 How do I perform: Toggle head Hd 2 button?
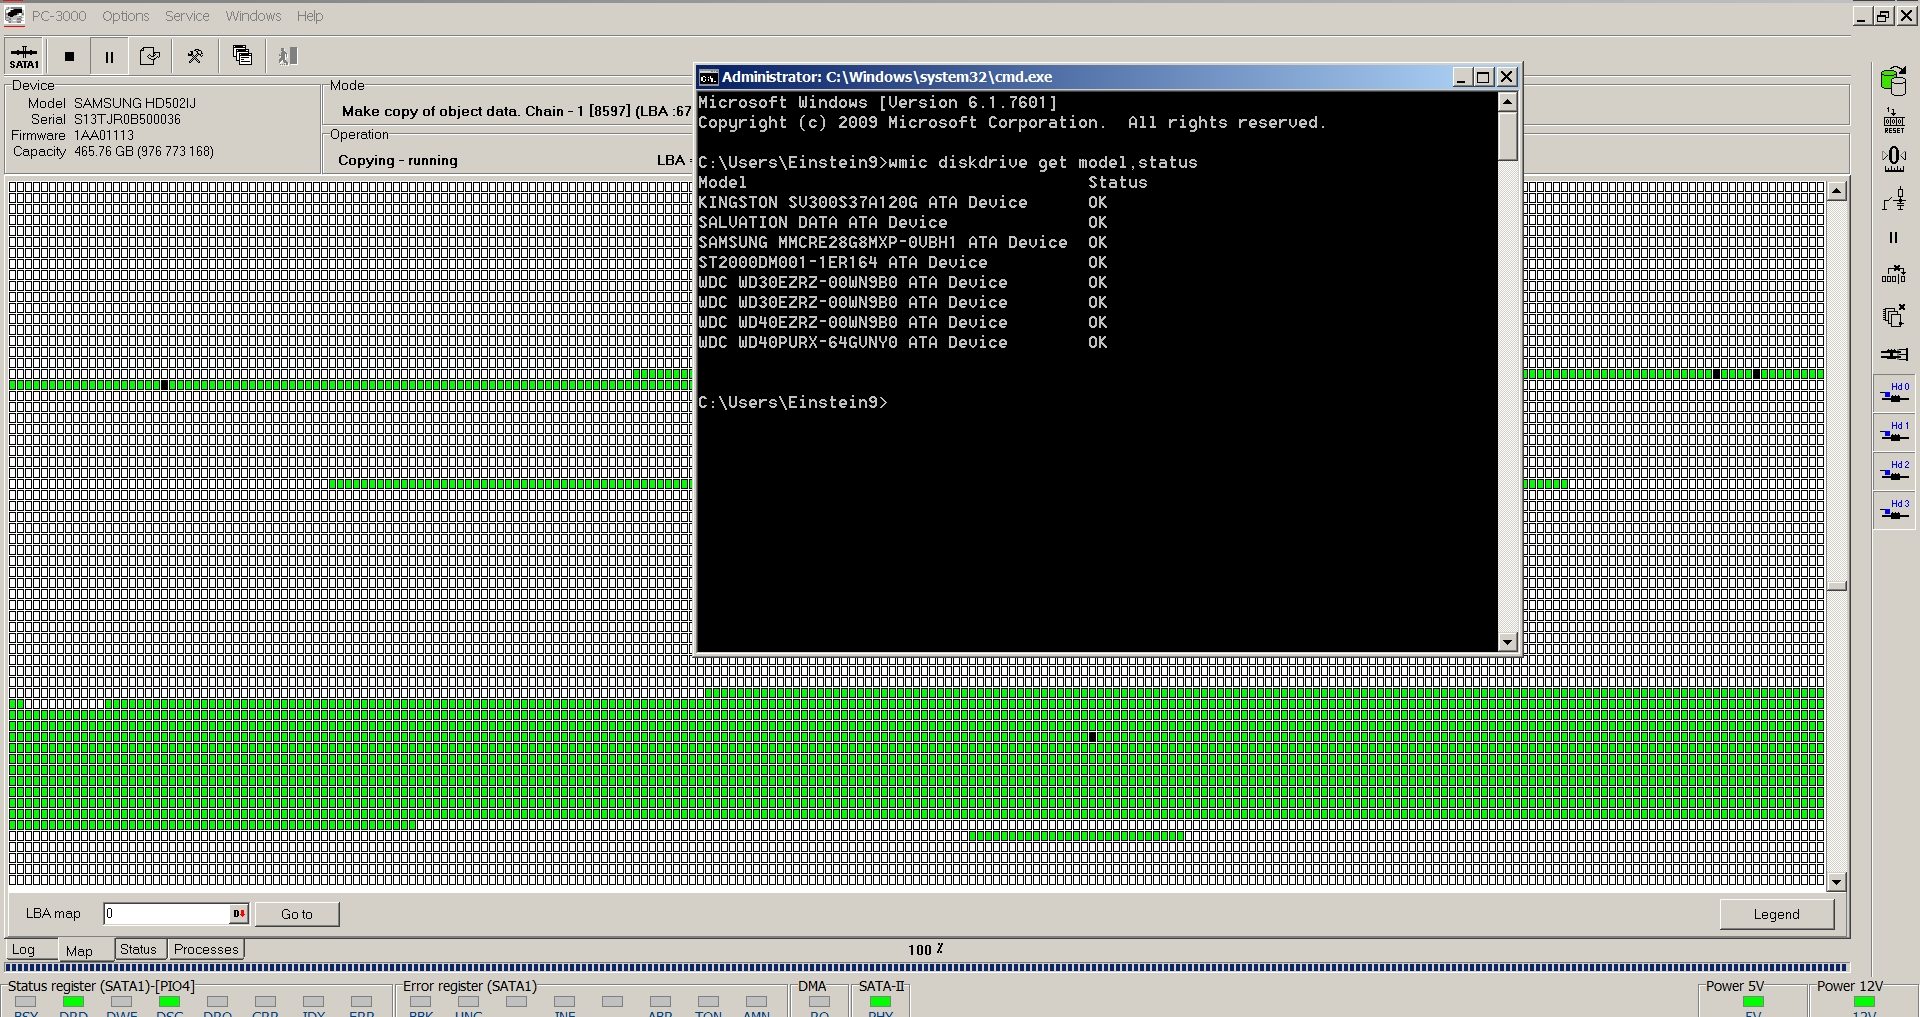(x=1894, y=471)
